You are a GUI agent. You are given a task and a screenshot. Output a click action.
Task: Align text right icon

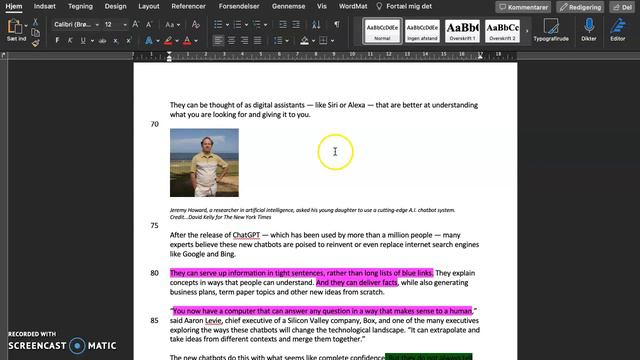[244, 40]
